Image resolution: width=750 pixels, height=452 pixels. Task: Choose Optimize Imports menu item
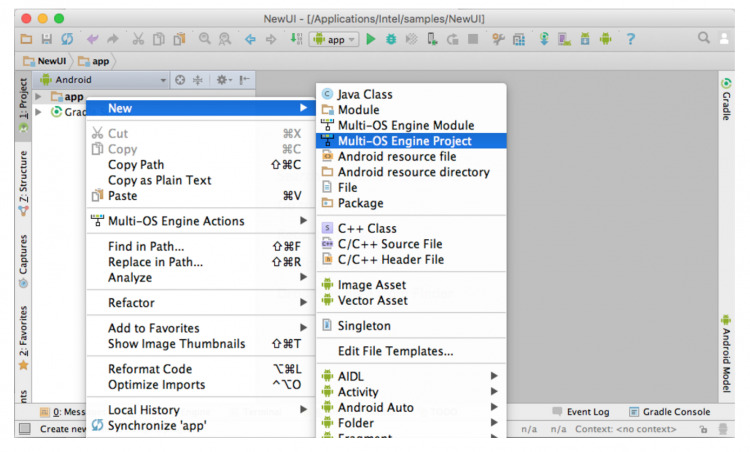click(201, 385)
